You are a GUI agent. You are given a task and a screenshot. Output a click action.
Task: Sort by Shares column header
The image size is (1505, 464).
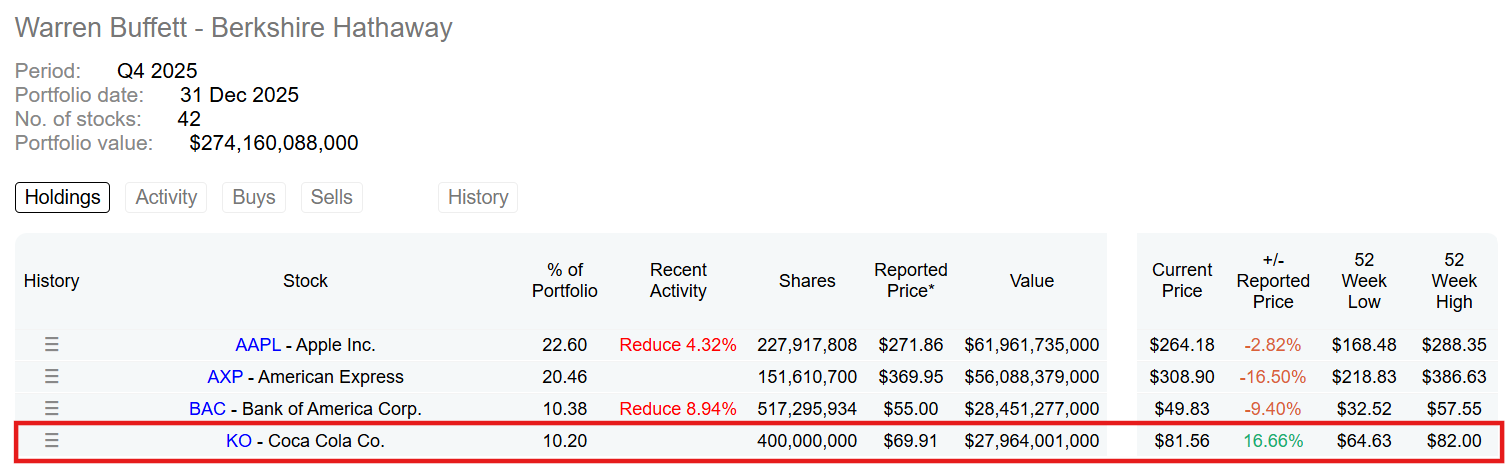click(x=807, y=281)
